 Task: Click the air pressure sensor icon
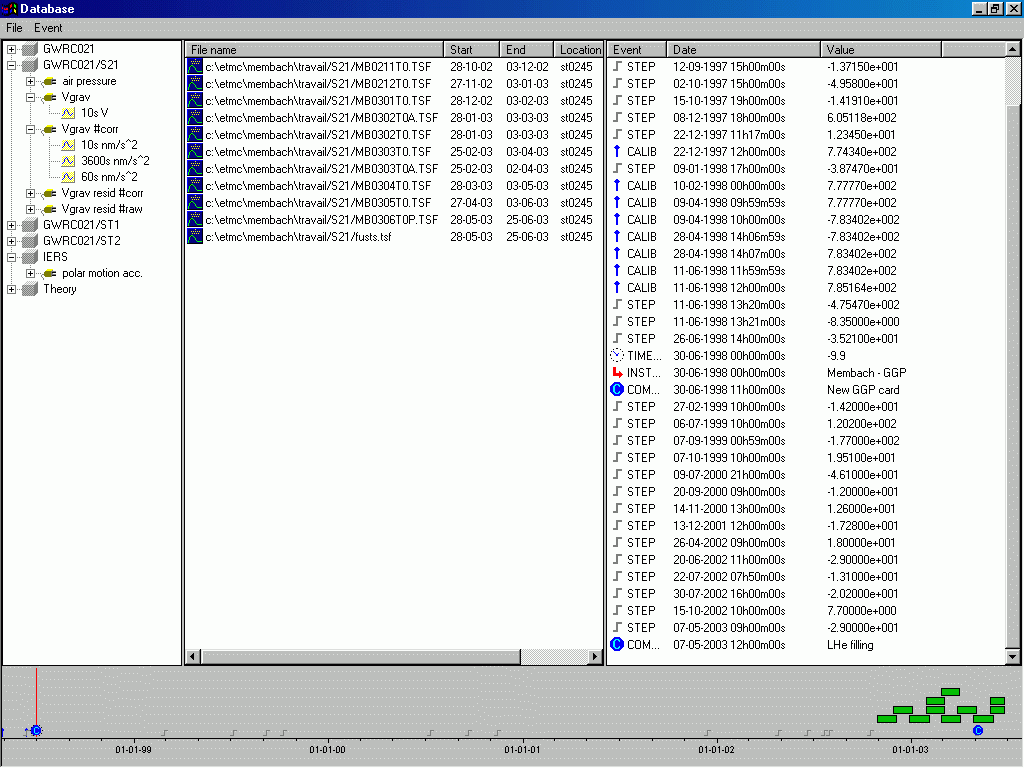[x=49, y=81]
